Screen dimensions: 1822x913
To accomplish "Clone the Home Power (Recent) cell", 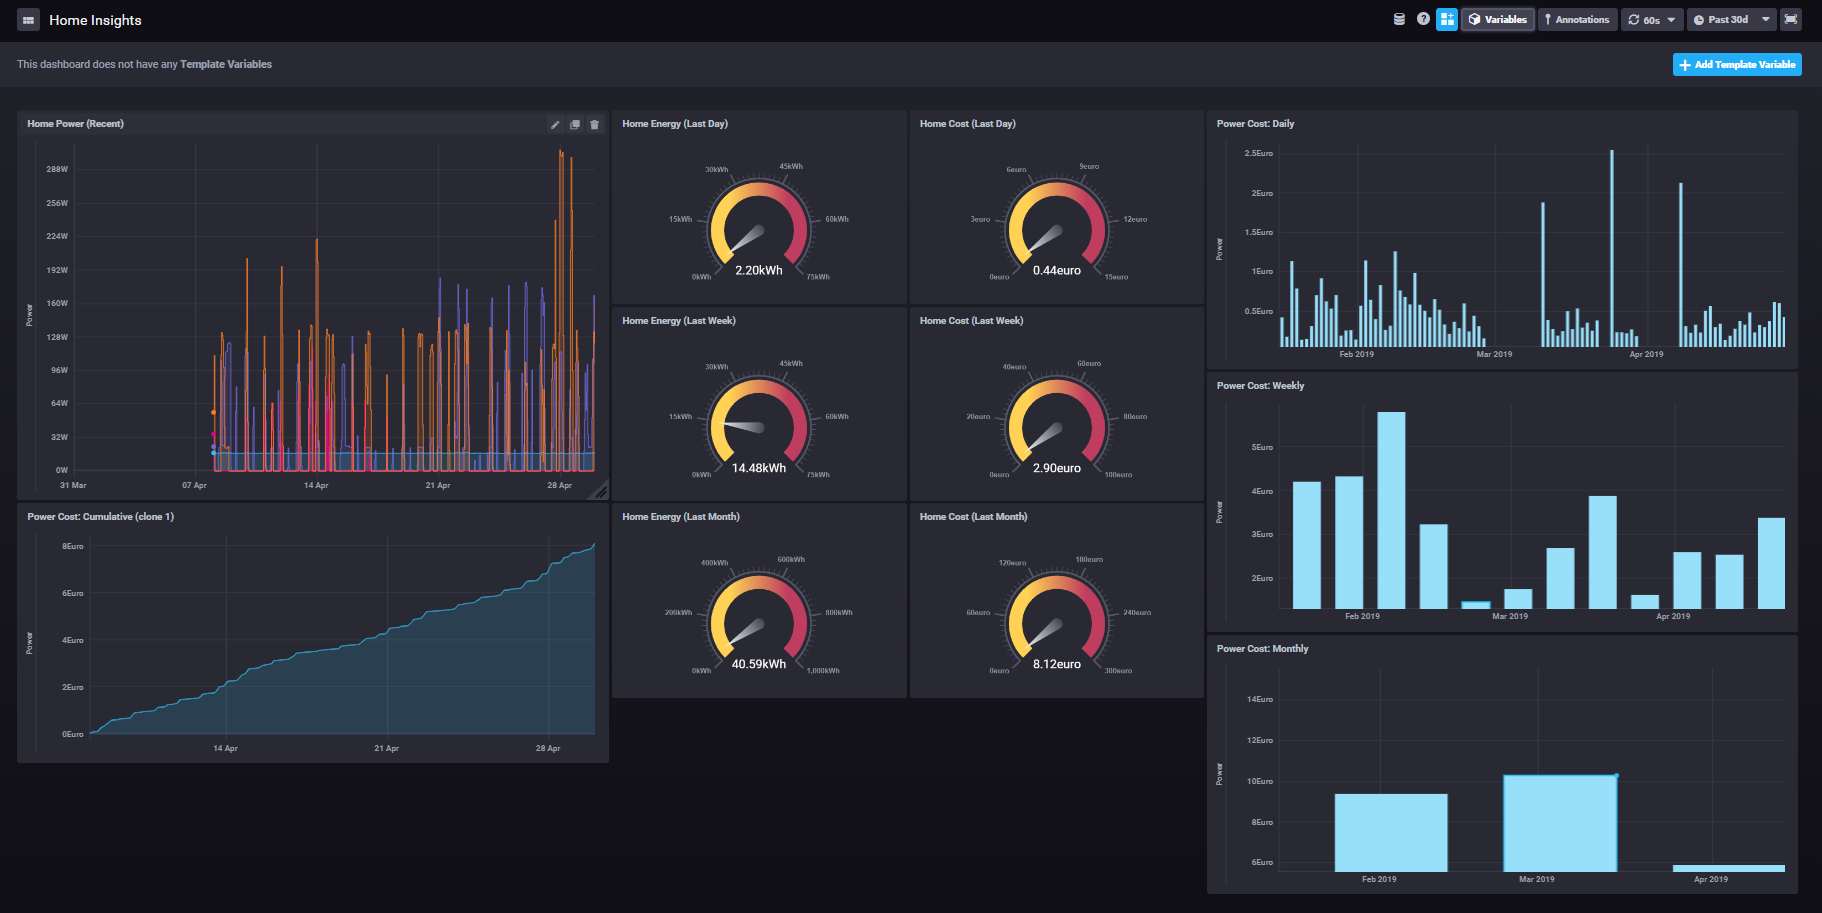I will [575, 125].
